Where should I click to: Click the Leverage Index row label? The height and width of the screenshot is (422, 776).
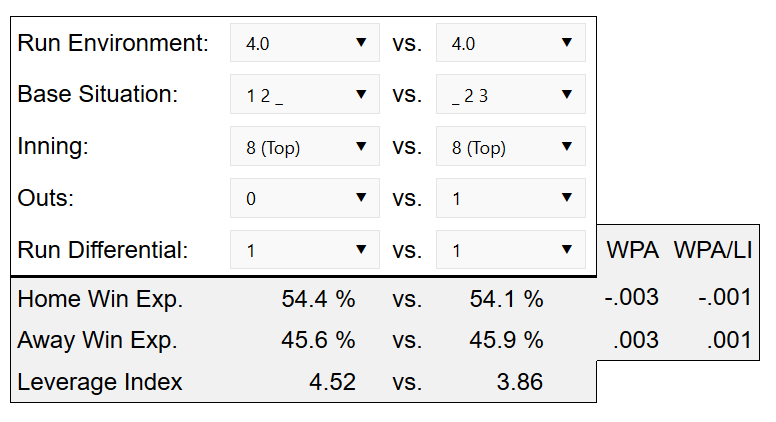tap(100, 382)
